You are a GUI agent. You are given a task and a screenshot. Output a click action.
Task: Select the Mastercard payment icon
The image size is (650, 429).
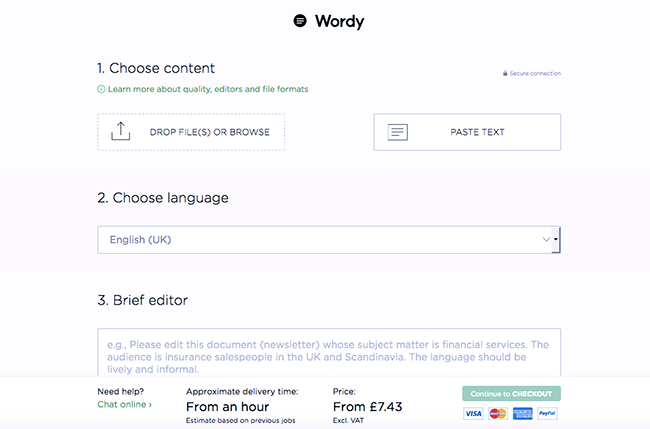(x=497, y=413)
